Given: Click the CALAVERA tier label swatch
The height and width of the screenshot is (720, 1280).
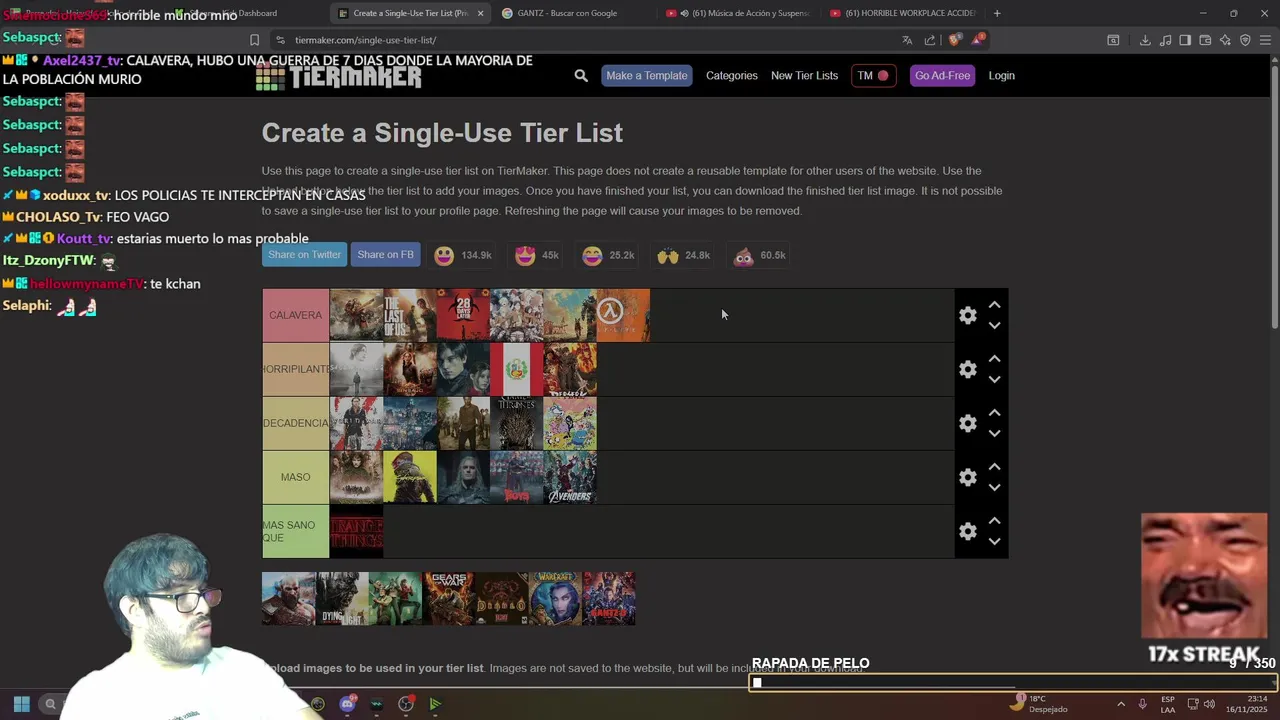Looking at the screenshot, I should point(295,315).
